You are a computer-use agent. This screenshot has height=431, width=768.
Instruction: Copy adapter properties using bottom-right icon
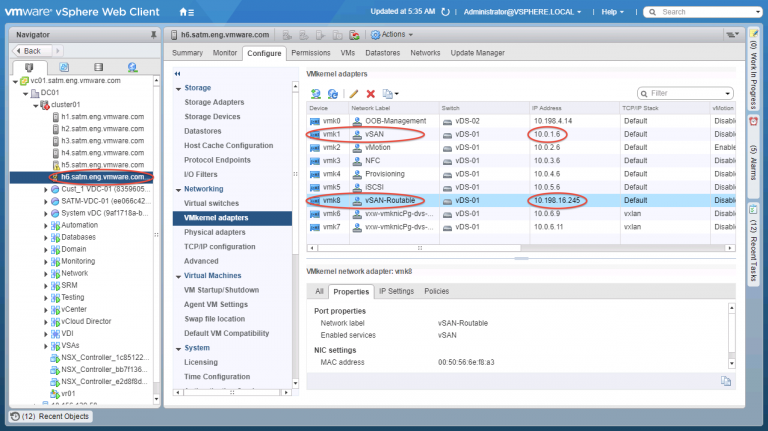click(x=726, y=381)
